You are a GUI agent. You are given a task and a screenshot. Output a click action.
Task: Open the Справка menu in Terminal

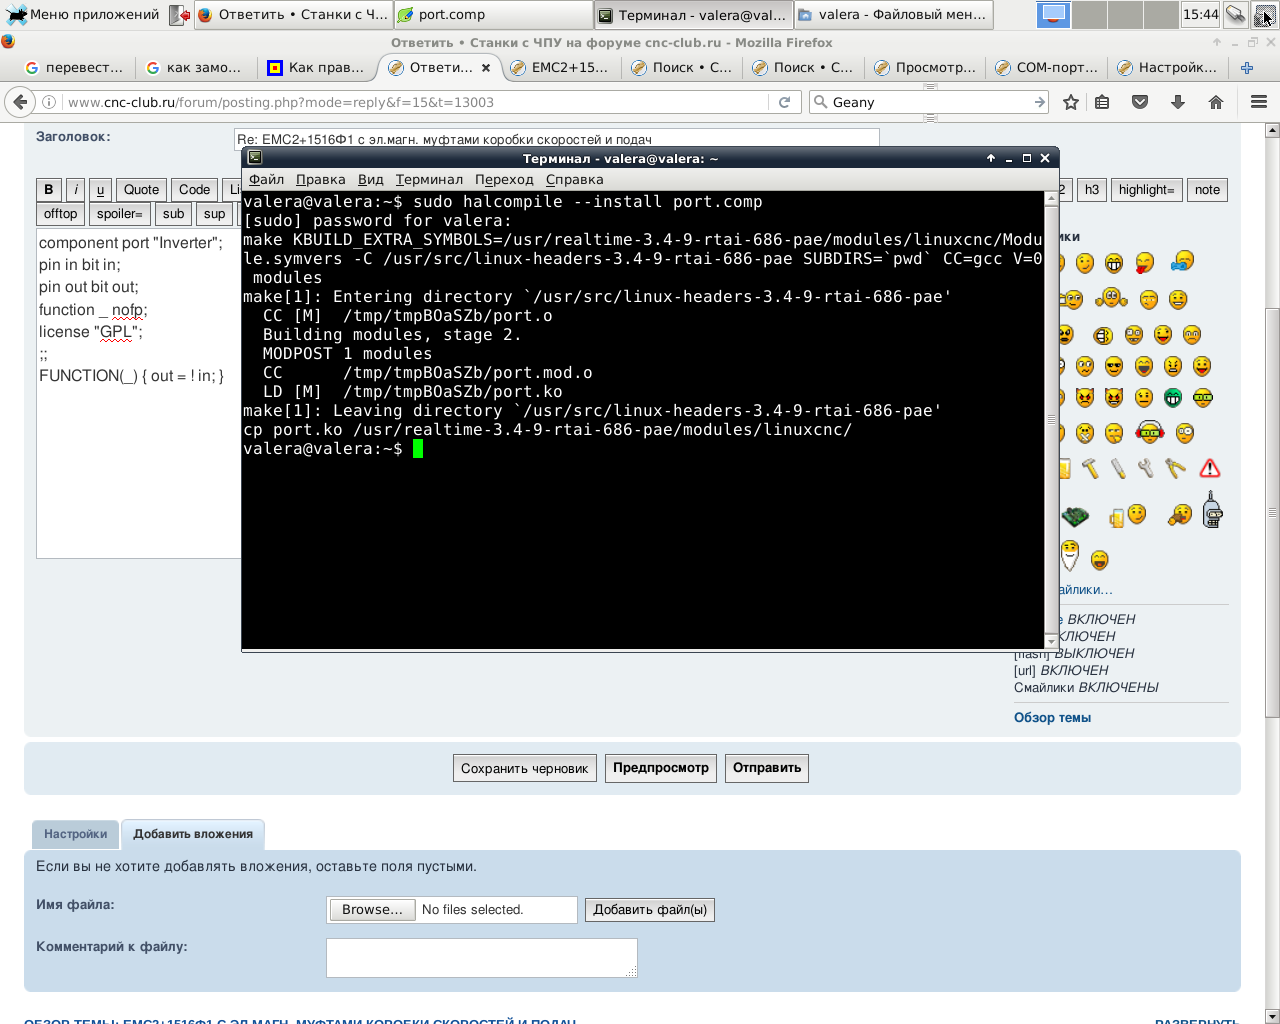click(x=574, y=180)
